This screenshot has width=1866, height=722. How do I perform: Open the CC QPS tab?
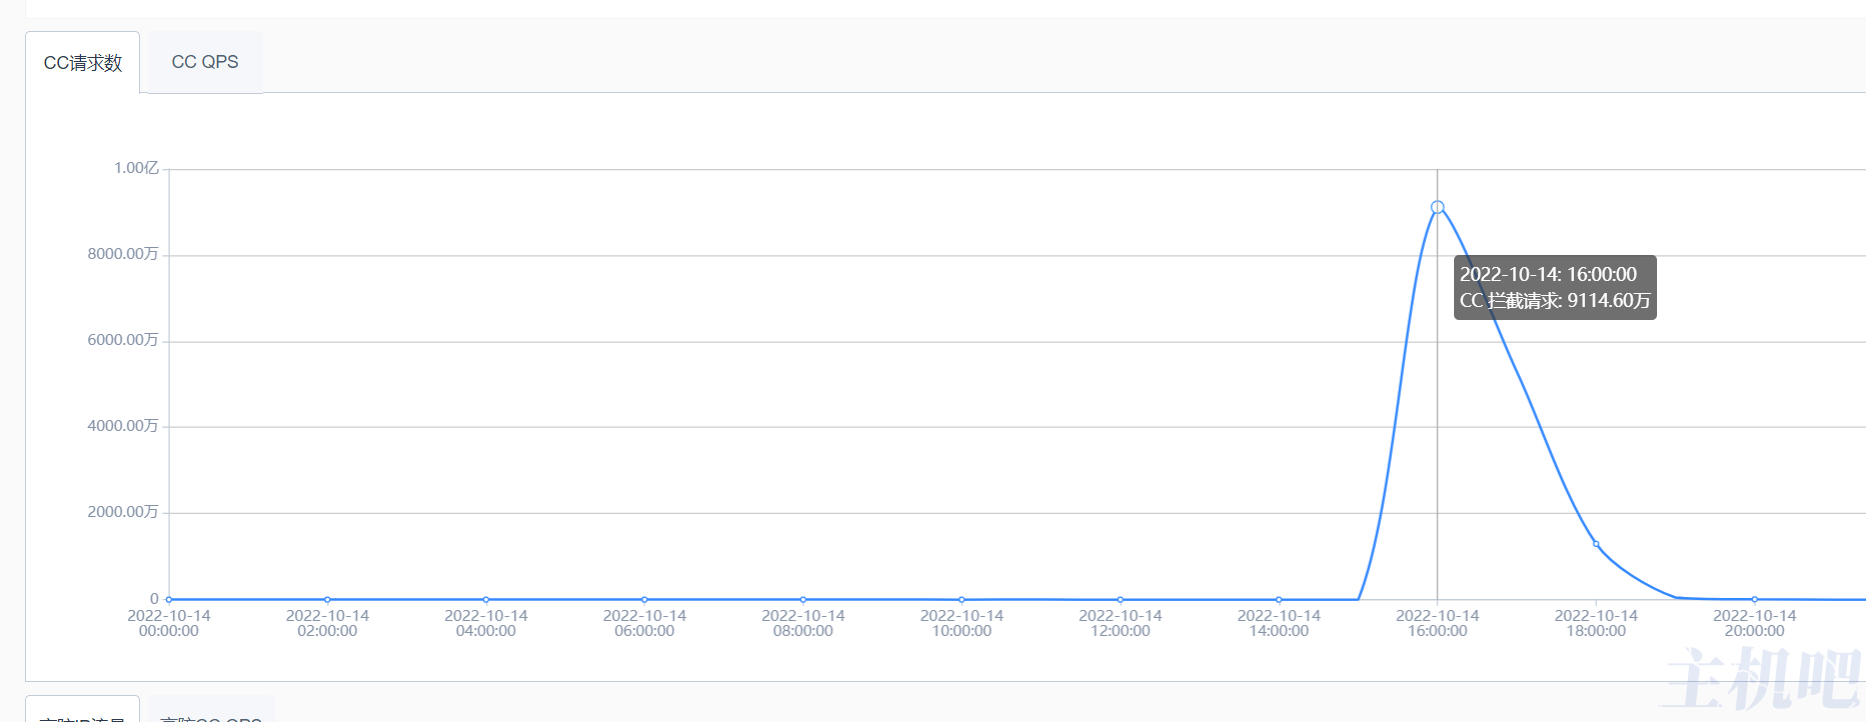[x=205, y=62]
